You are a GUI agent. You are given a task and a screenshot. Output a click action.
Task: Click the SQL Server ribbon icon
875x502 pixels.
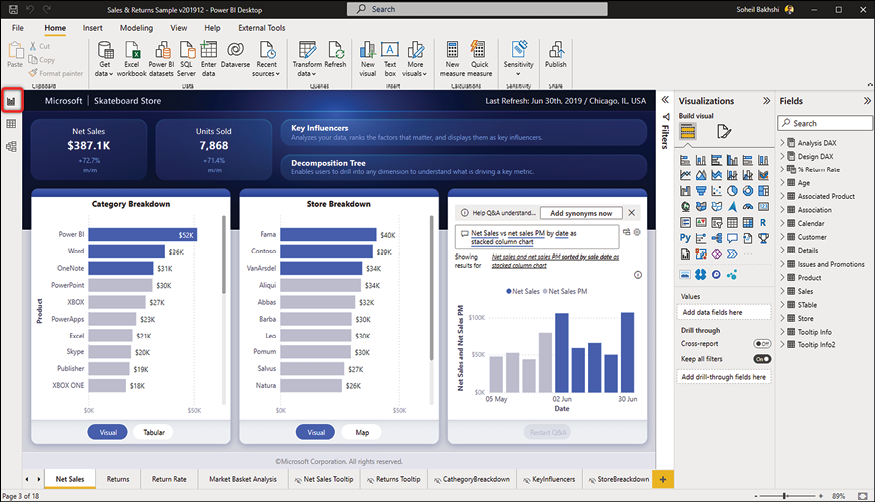[186, 59]
